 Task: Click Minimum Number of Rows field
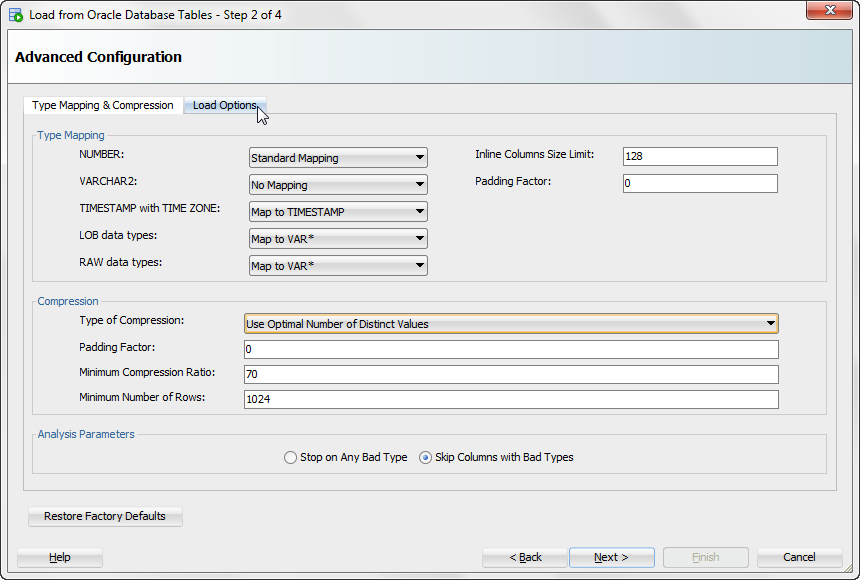pos(511,399)
